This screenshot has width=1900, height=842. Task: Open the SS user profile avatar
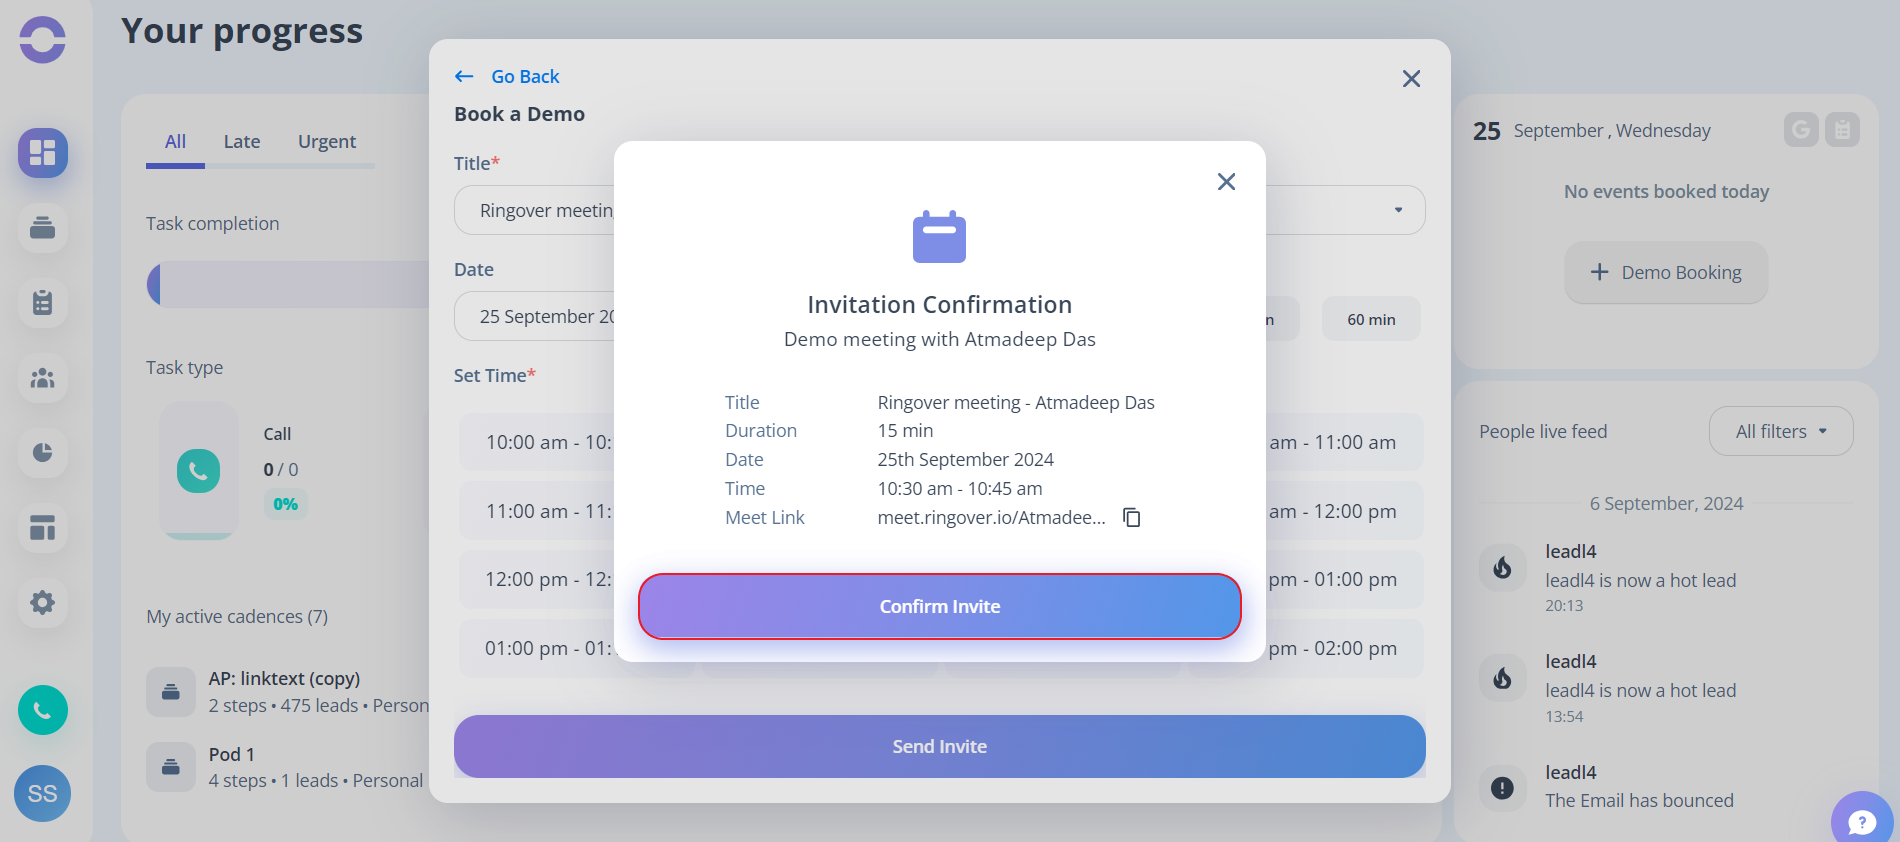click(x=42, y=793)
